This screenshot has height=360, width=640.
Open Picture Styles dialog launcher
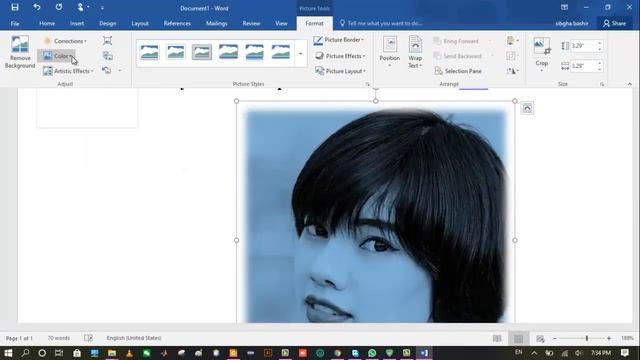[368, 84]
